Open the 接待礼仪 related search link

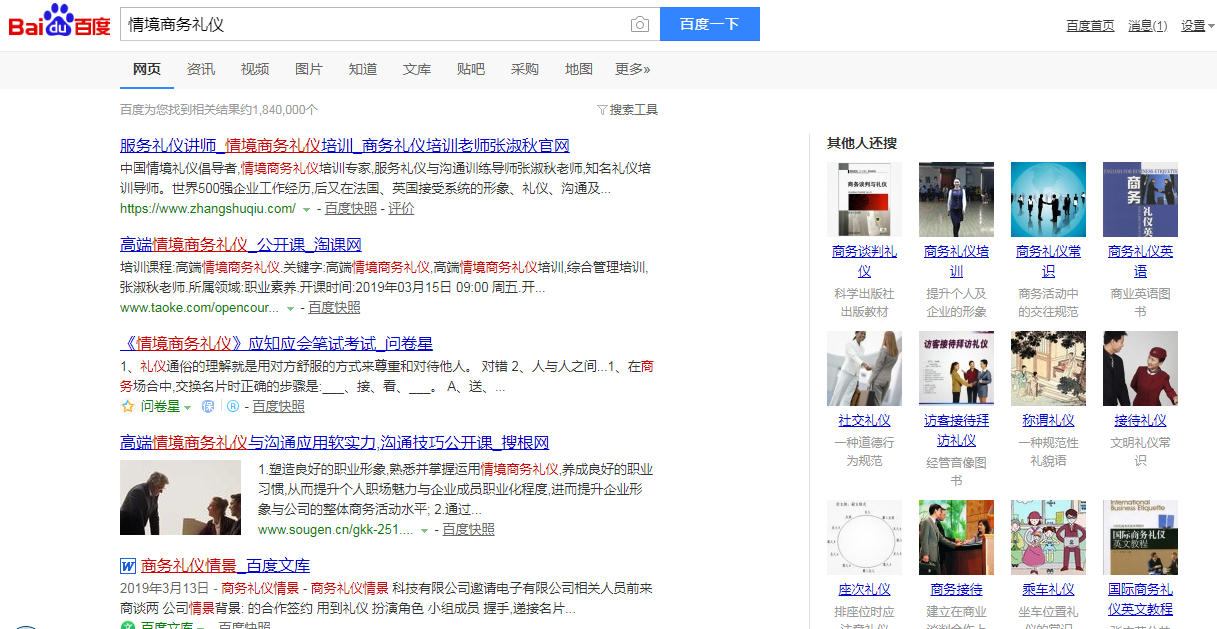1140,420
